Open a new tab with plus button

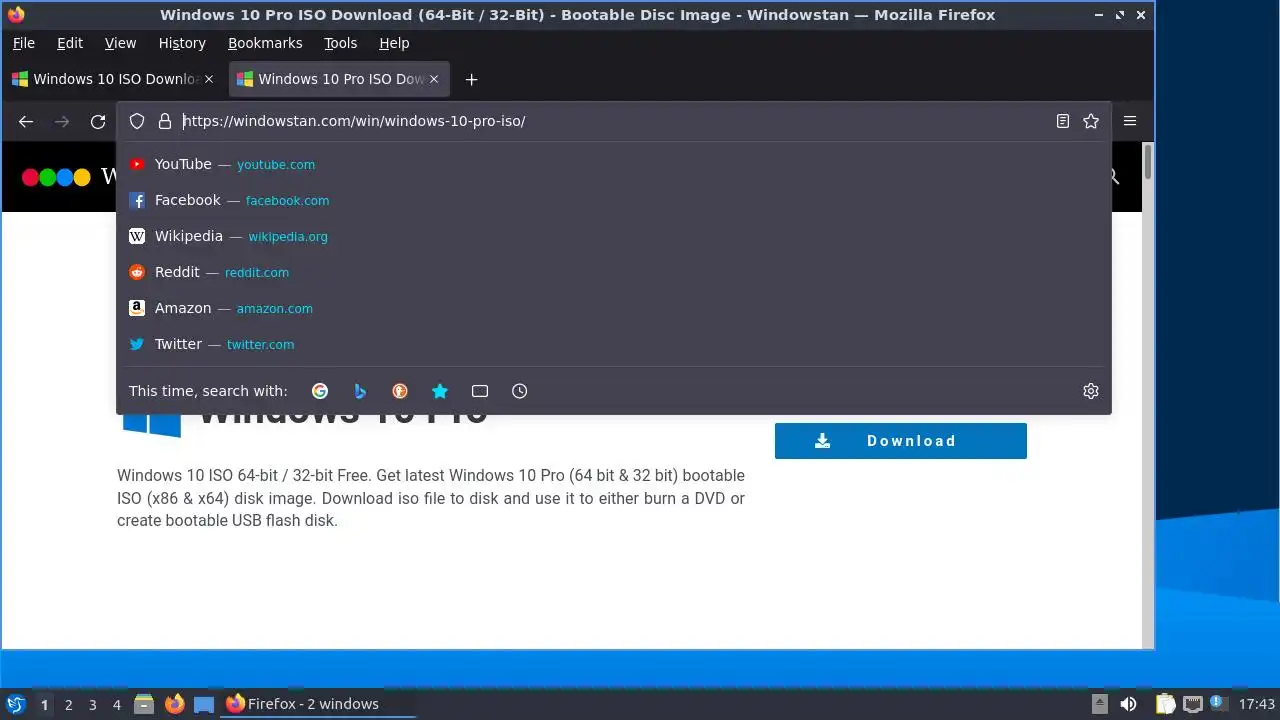471,79
